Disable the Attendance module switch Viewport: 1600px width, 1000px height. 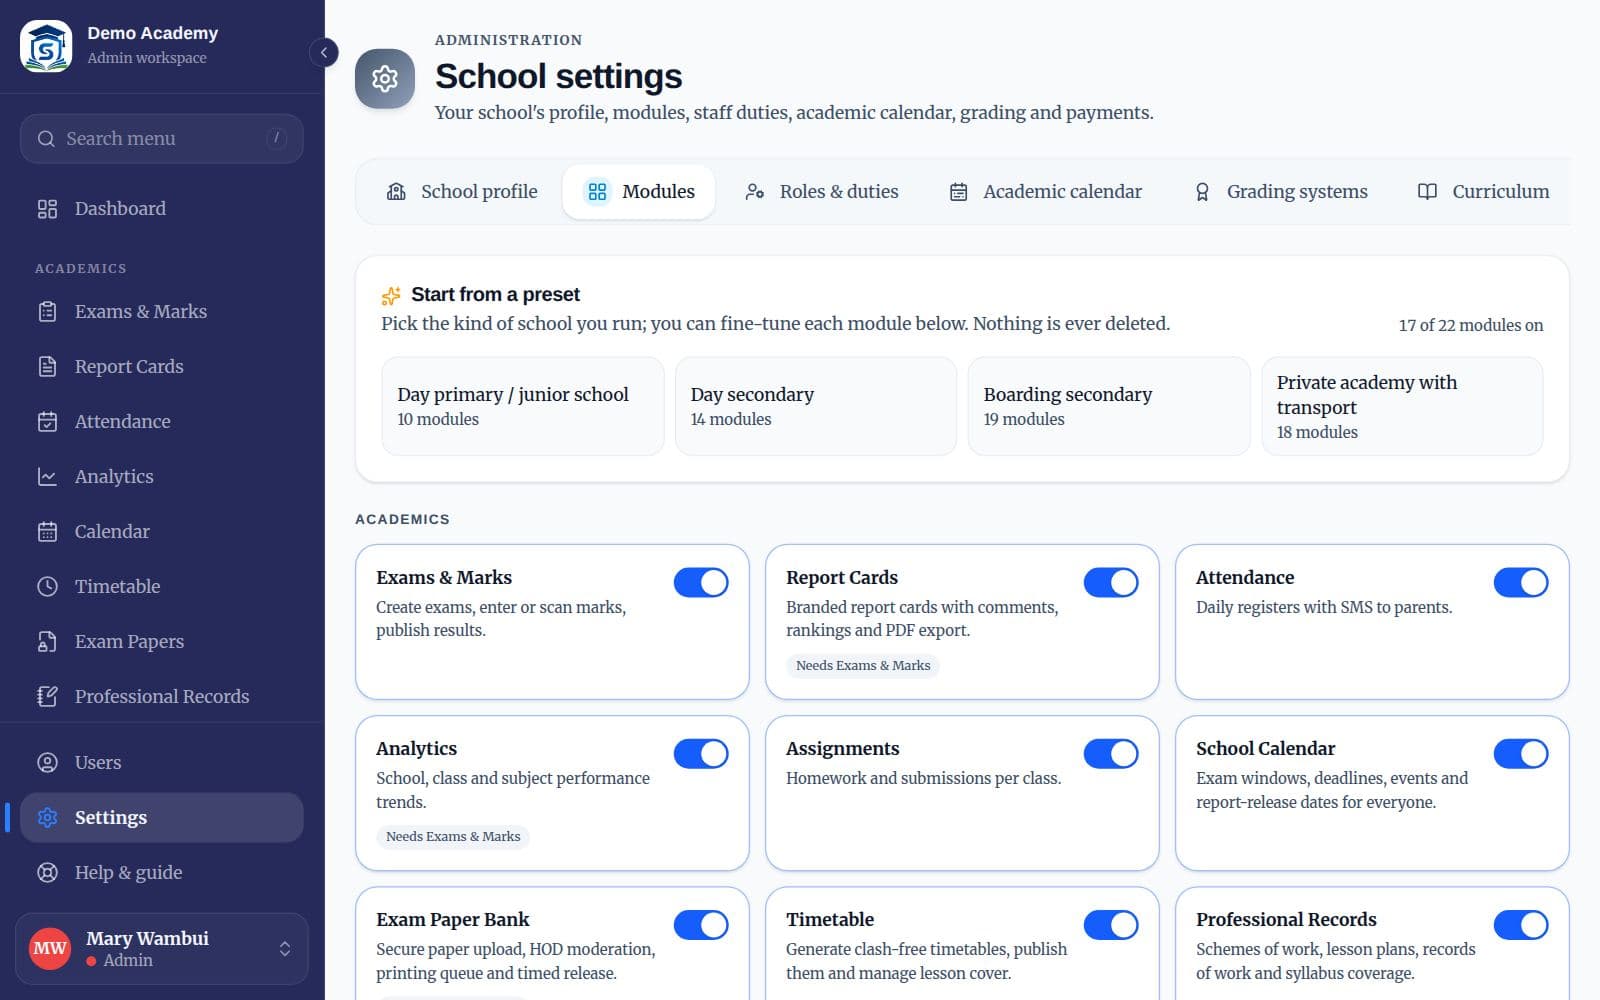tap(1521, 582)
